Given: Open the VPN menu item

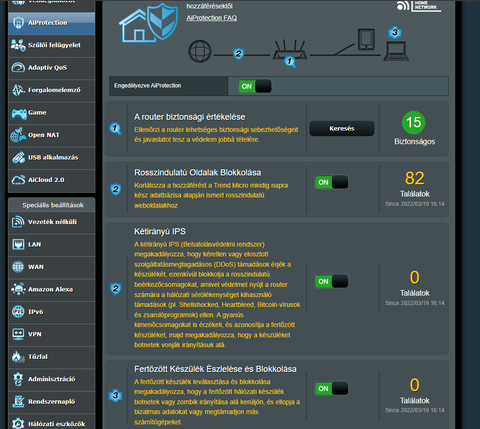Looking at the screenshot, I should tap(52, 334).
